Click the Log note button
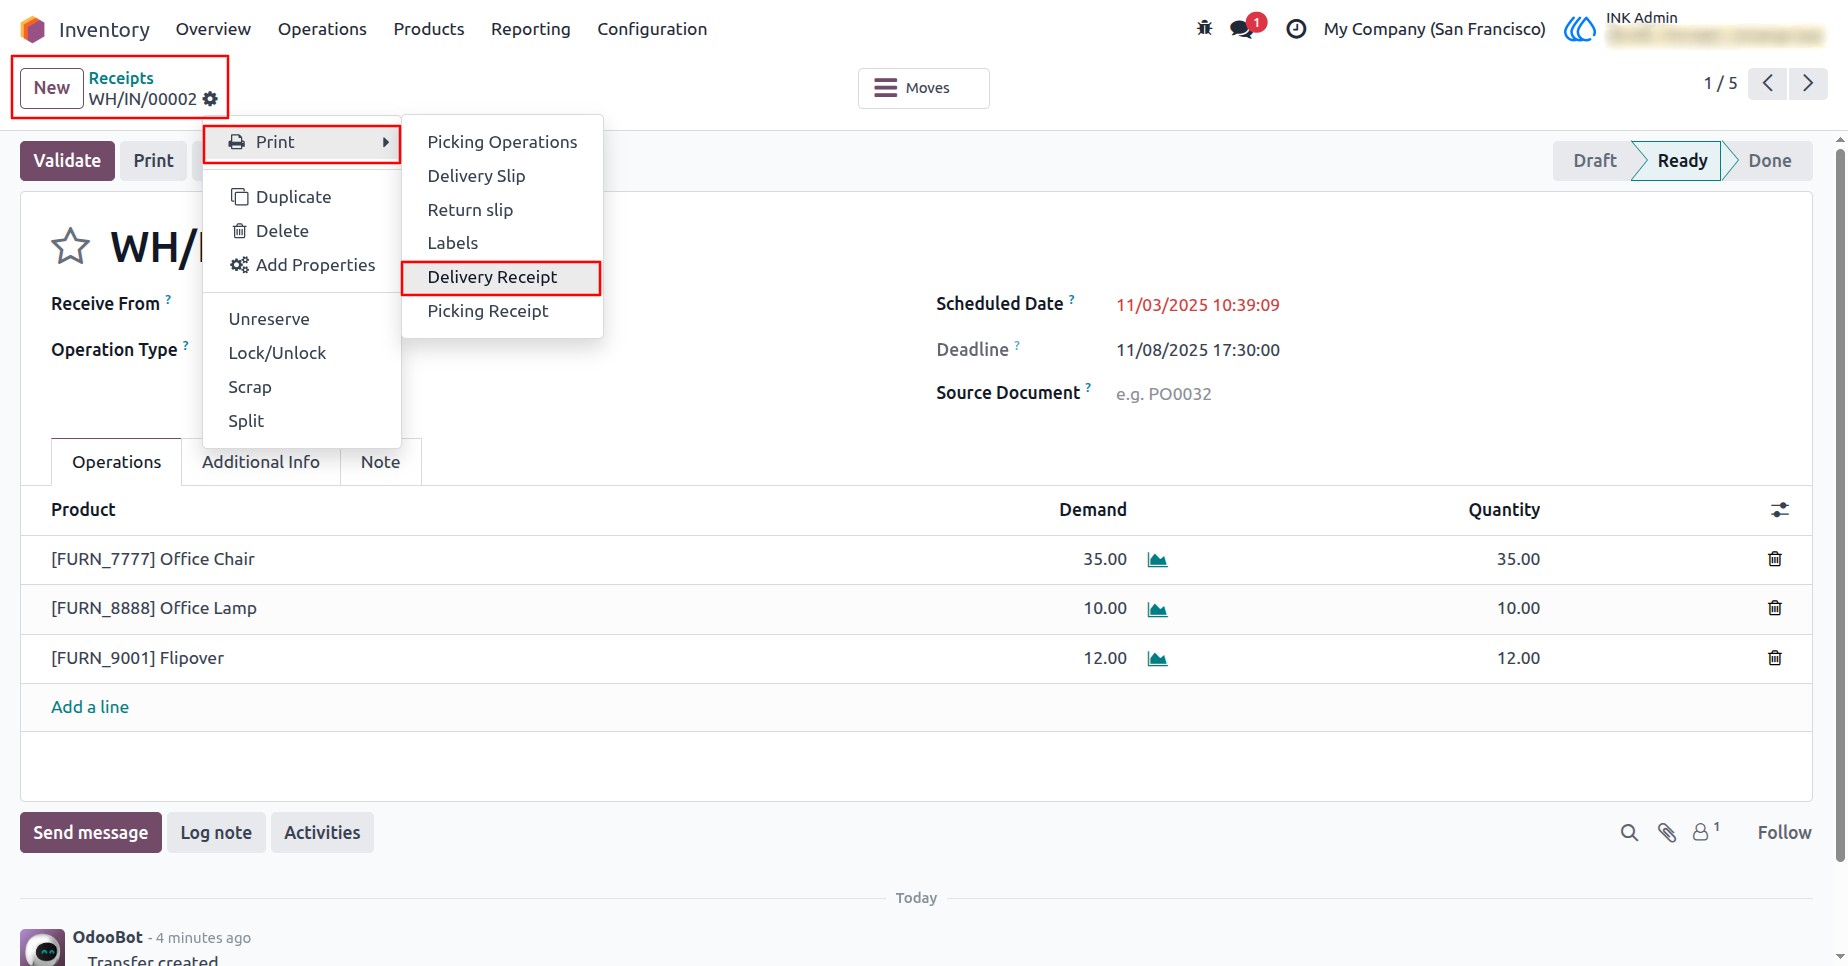Viewport: 1848px width, 966px height. click(216, 833)
